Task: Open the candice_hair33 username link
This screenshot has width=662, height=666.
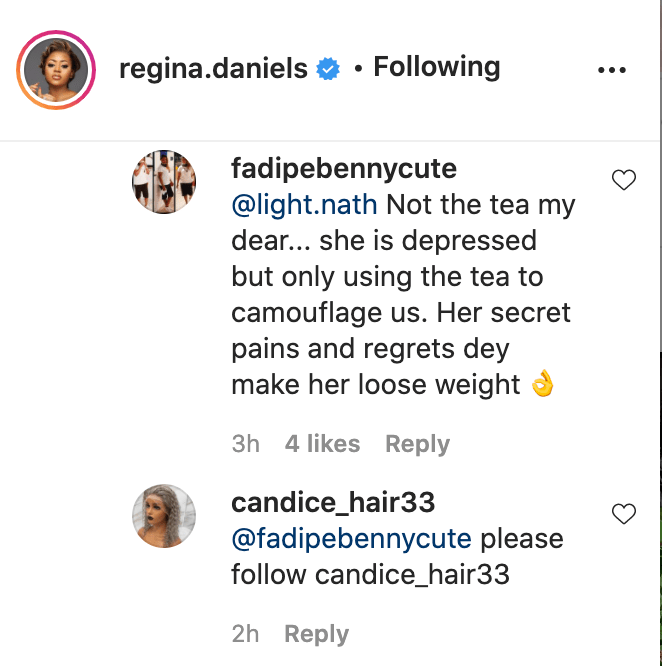Action: coord(333,502)
